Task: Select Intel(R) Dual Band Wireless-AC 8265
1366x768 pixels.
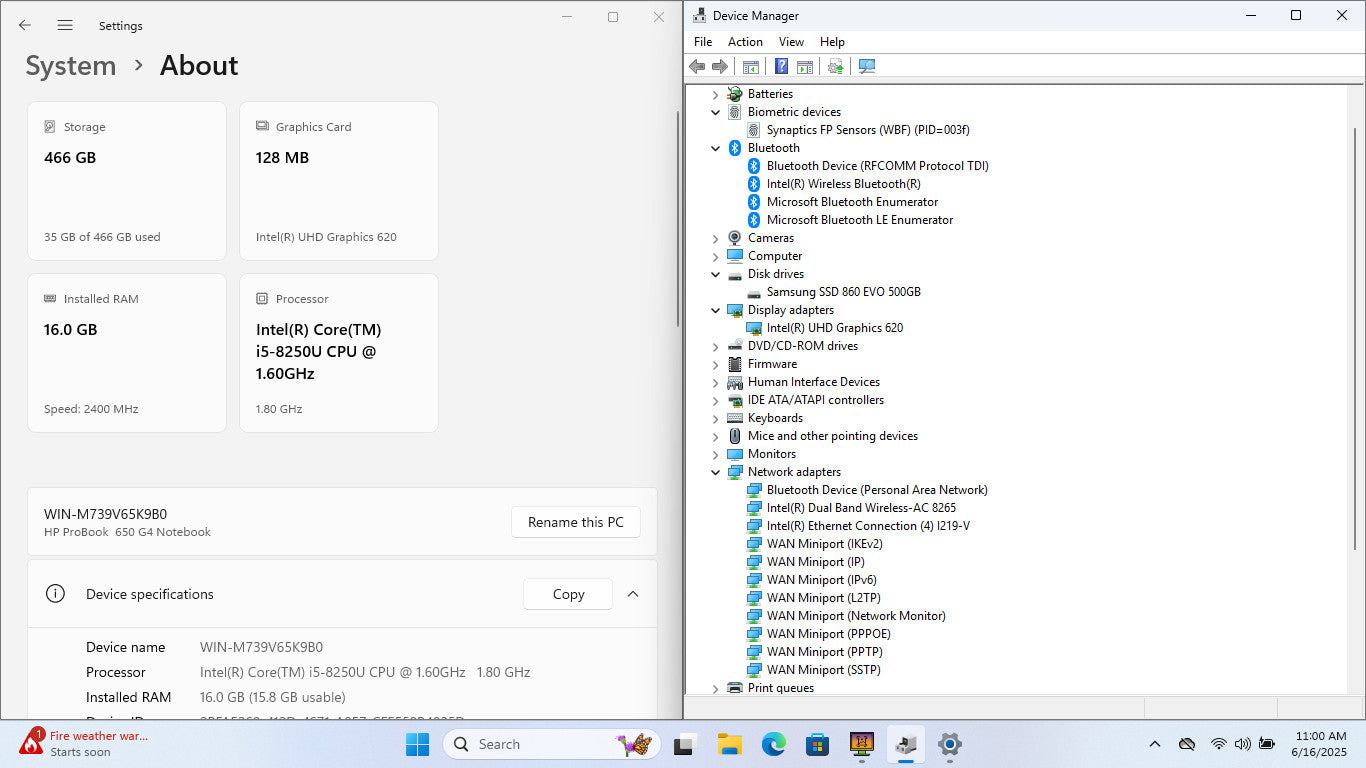Action: pyautogui.click(x=861, y=508)
